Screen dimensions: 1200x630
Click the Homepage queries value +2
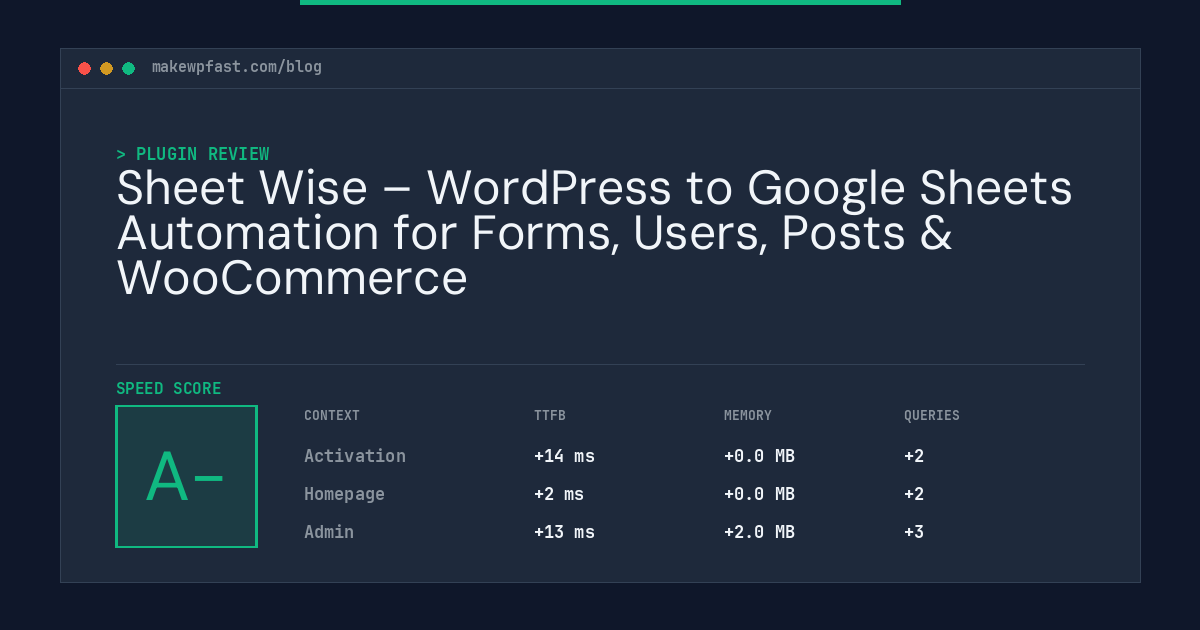(914, 494)
